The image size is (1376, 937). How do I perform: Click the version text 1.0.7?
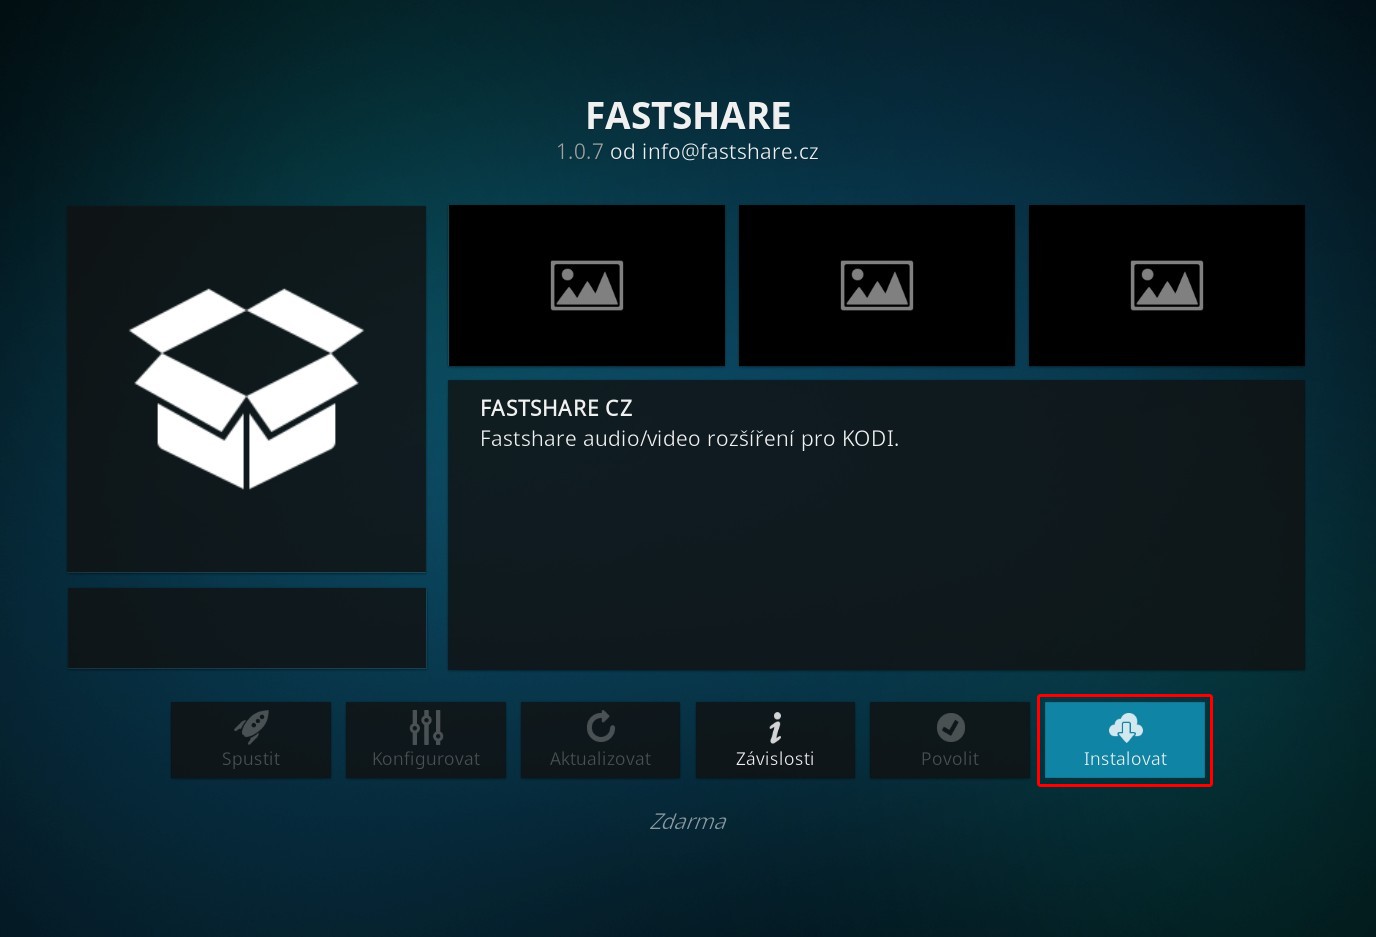[x=580, y=152]
